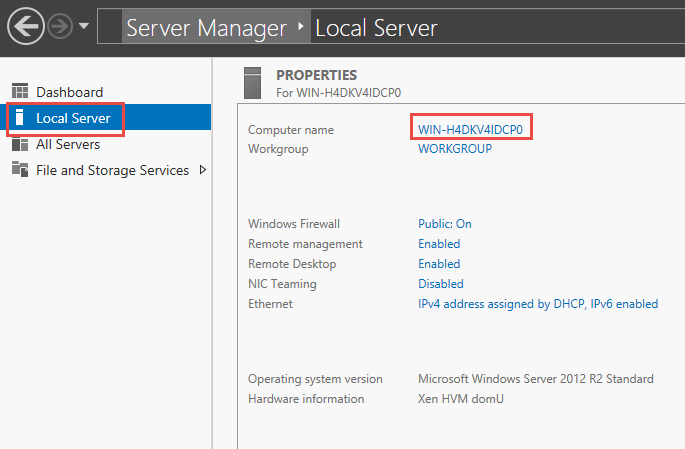Click the All Servers sidebar icon
This screenshot has width=685, height=449.
(x=20, y=144)
